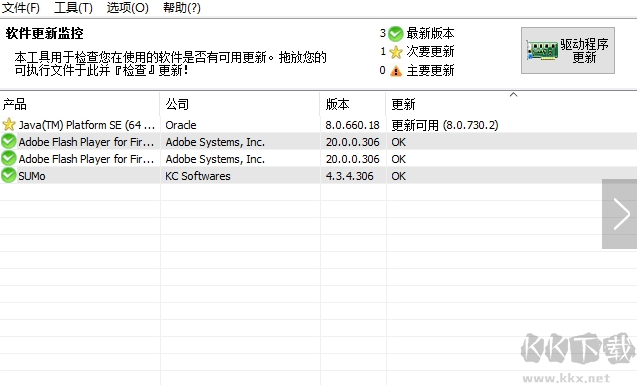The height and width of the screenshot is (385, 637).
Task: Sort by the 公司 column header
Action: point(240,104)
